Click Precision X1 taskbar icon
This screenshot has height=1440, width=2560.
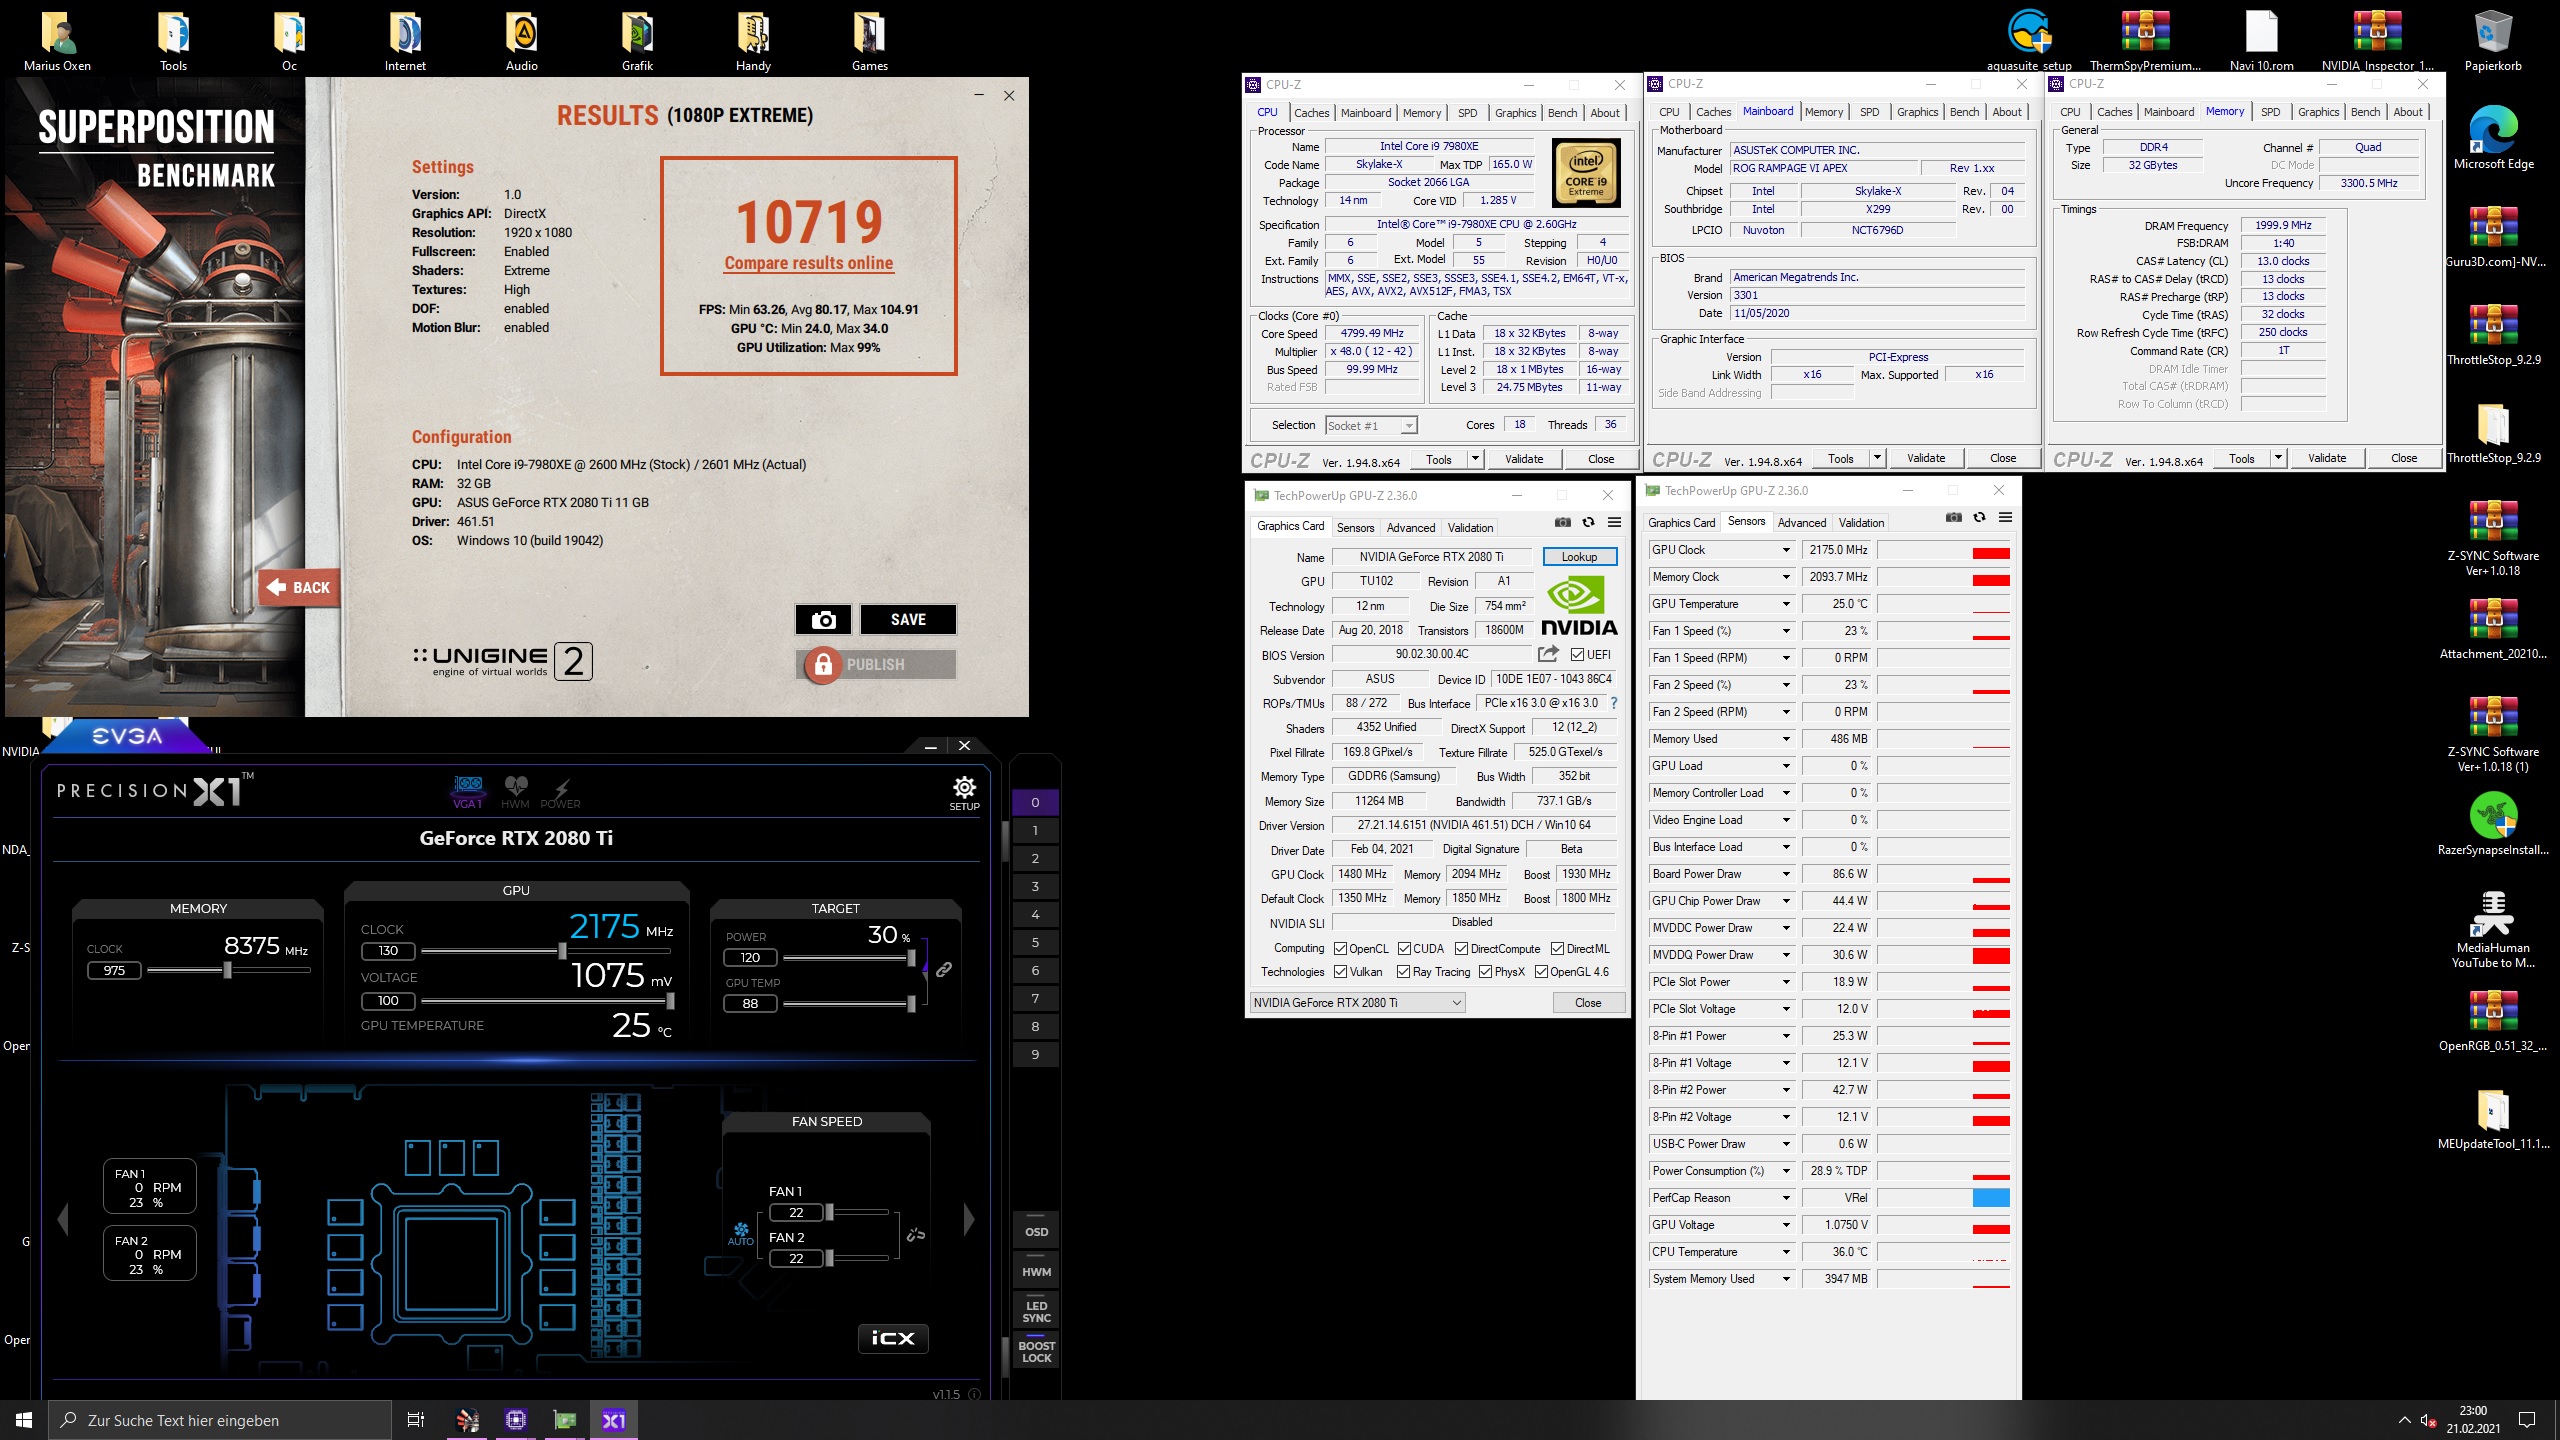[x=614, y=1420]
